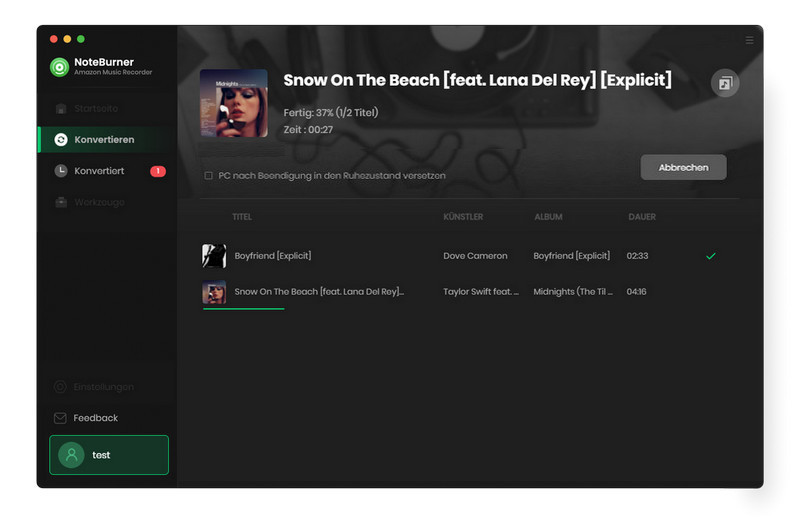Screen dimensions: 800x518
Task: Click the Zeit : 00:27 text
Action: tap(308, 130)
